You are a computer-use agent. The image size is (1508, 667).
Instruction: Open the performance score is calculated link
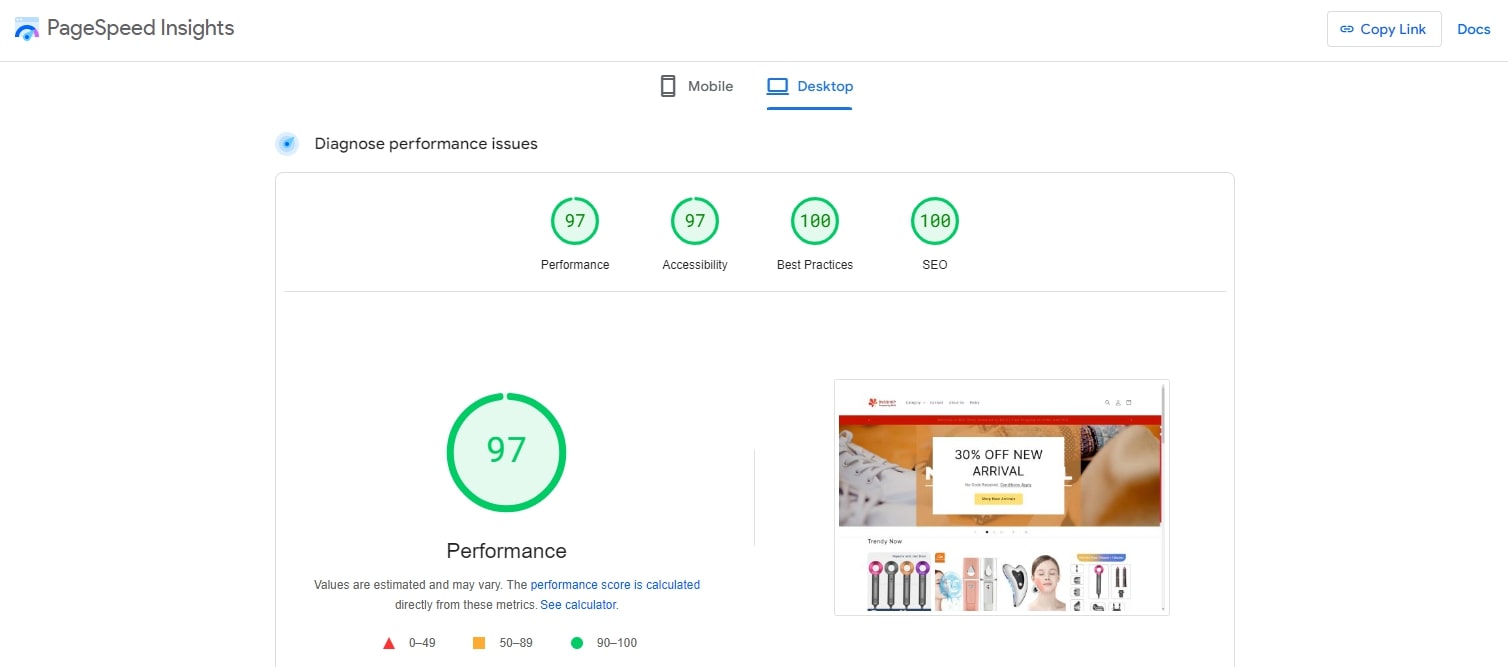(615, 585)
